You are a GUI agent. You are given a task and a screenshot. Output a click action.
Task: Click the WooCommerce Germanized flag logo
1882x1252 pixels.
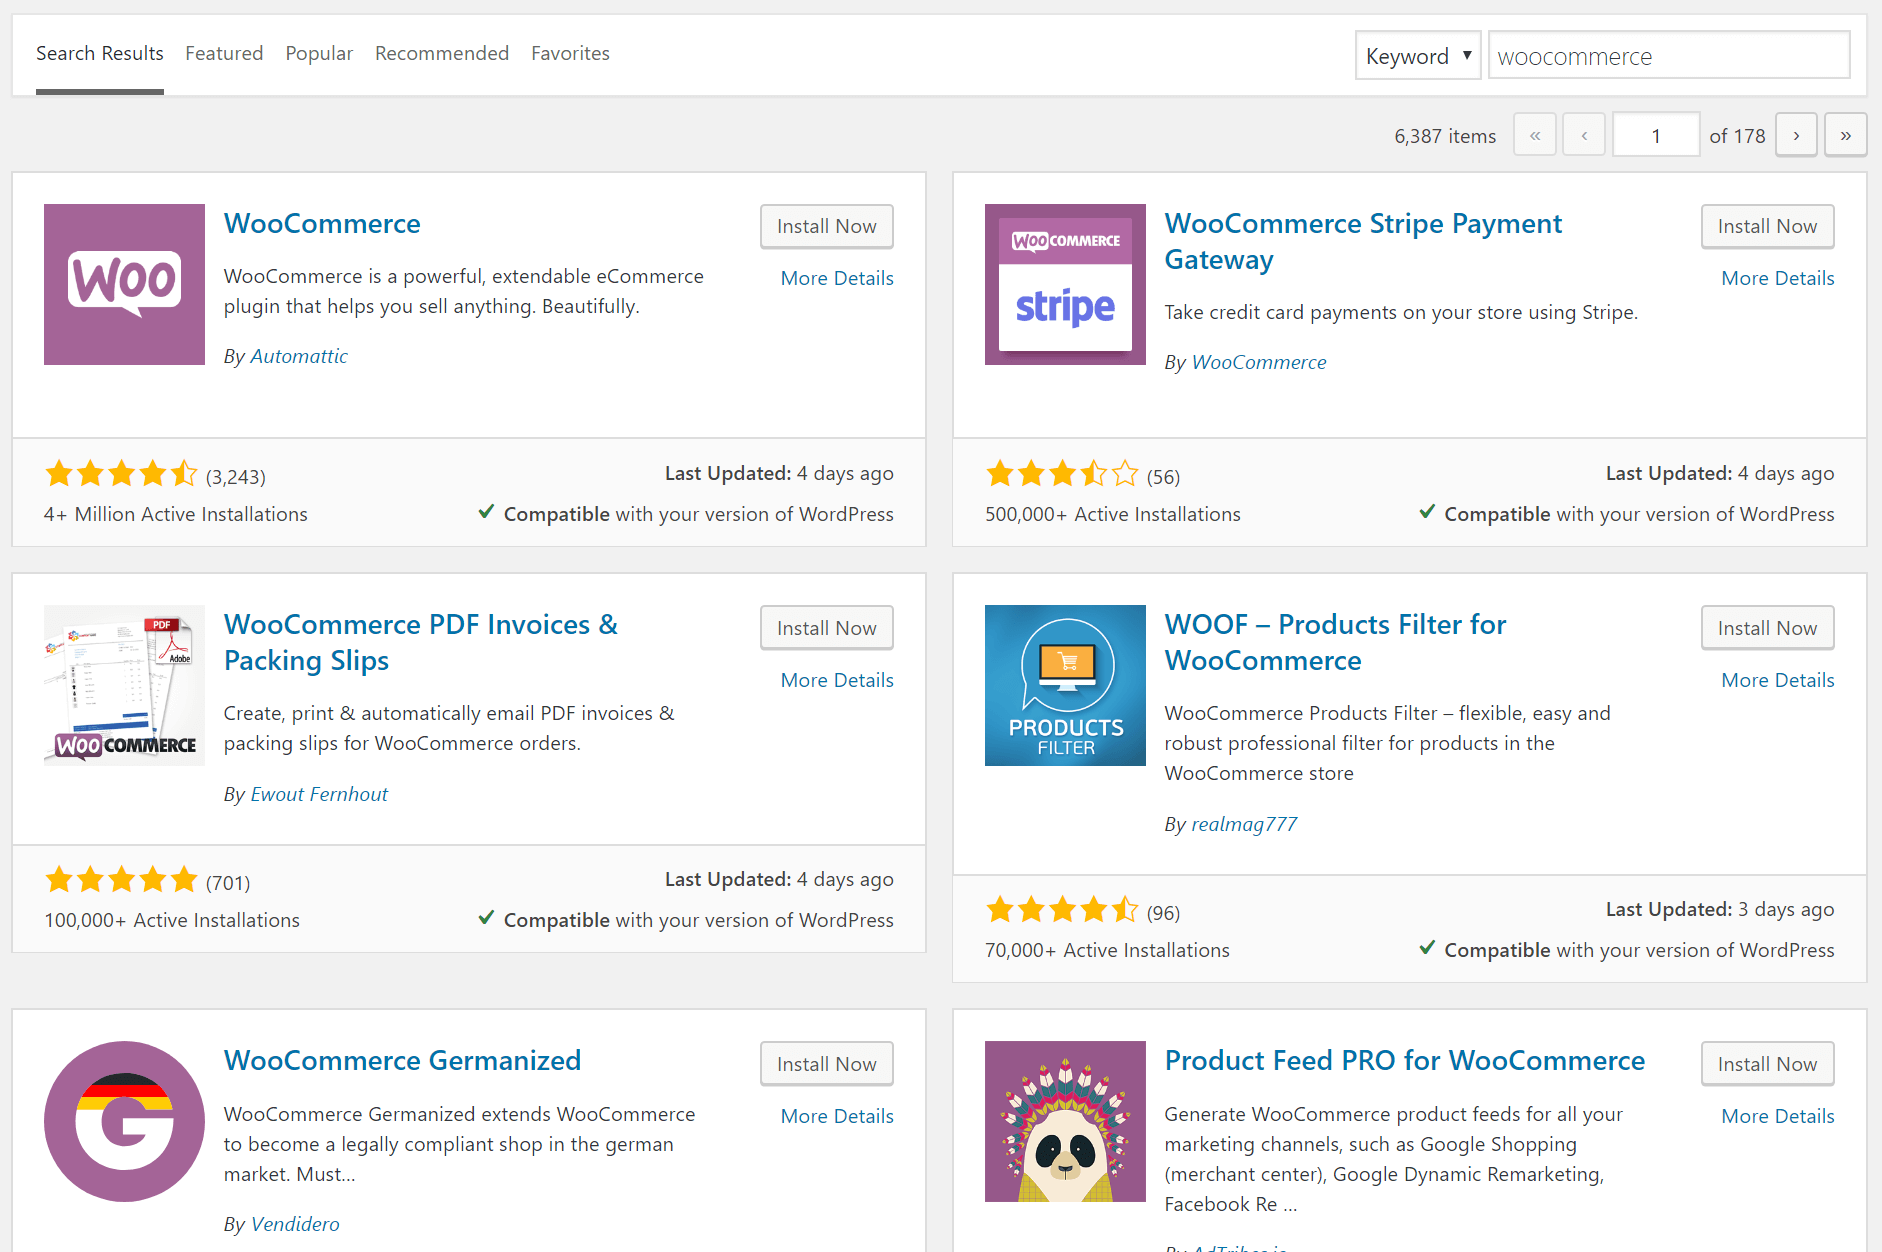[x=124, y=1121]
